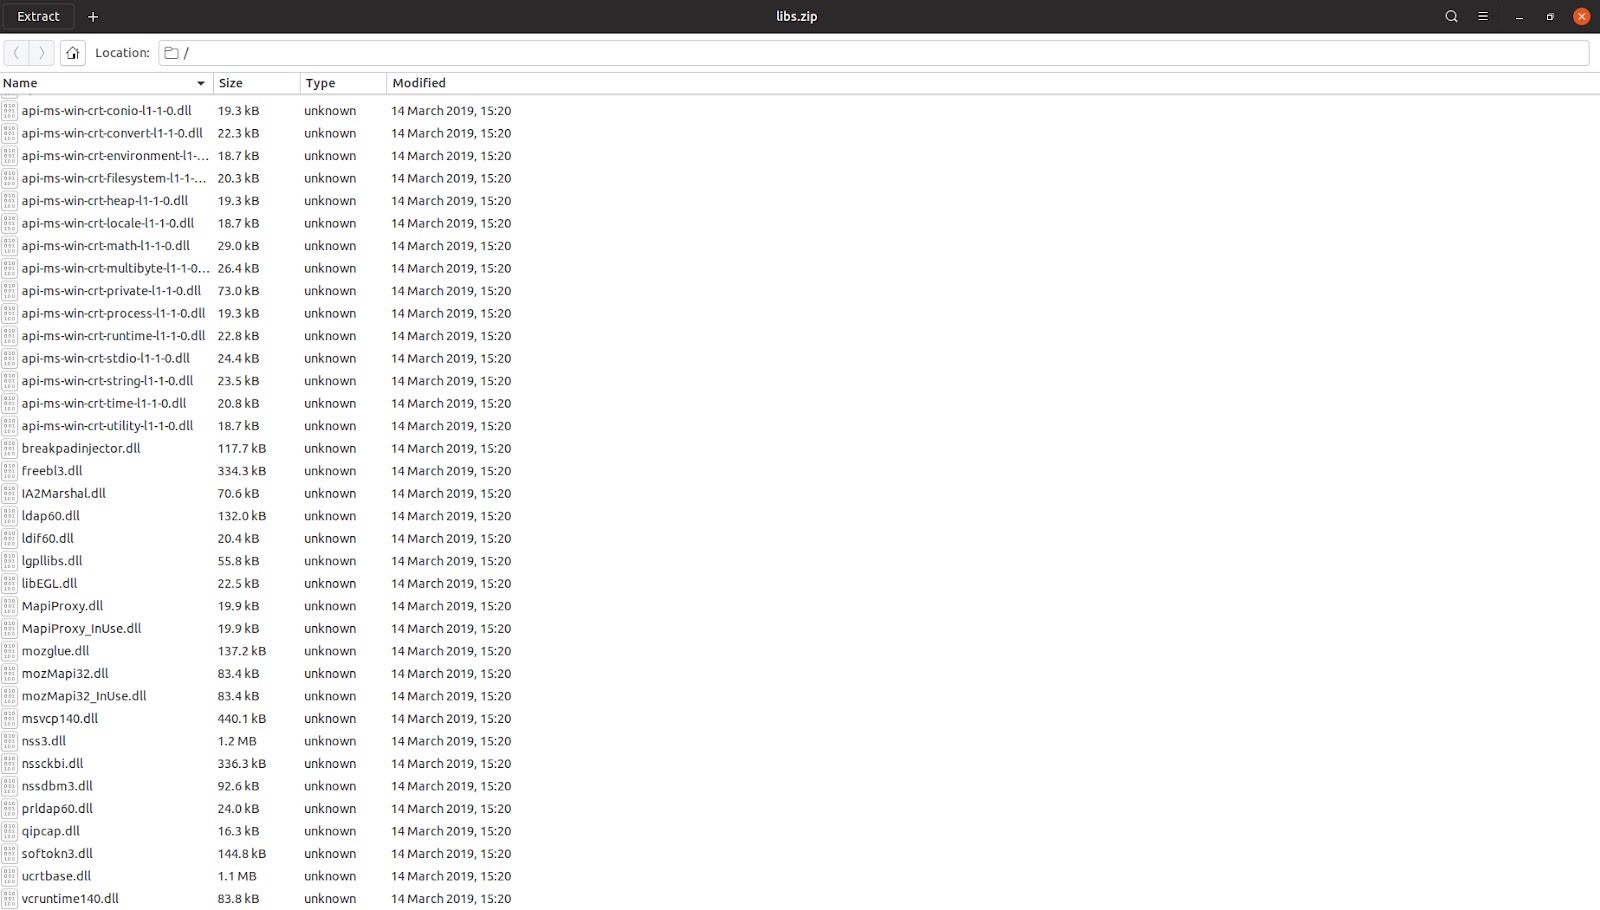Sort by the Size column header
This screenshot has height=910, width=1600.
[x=231, y=83]
